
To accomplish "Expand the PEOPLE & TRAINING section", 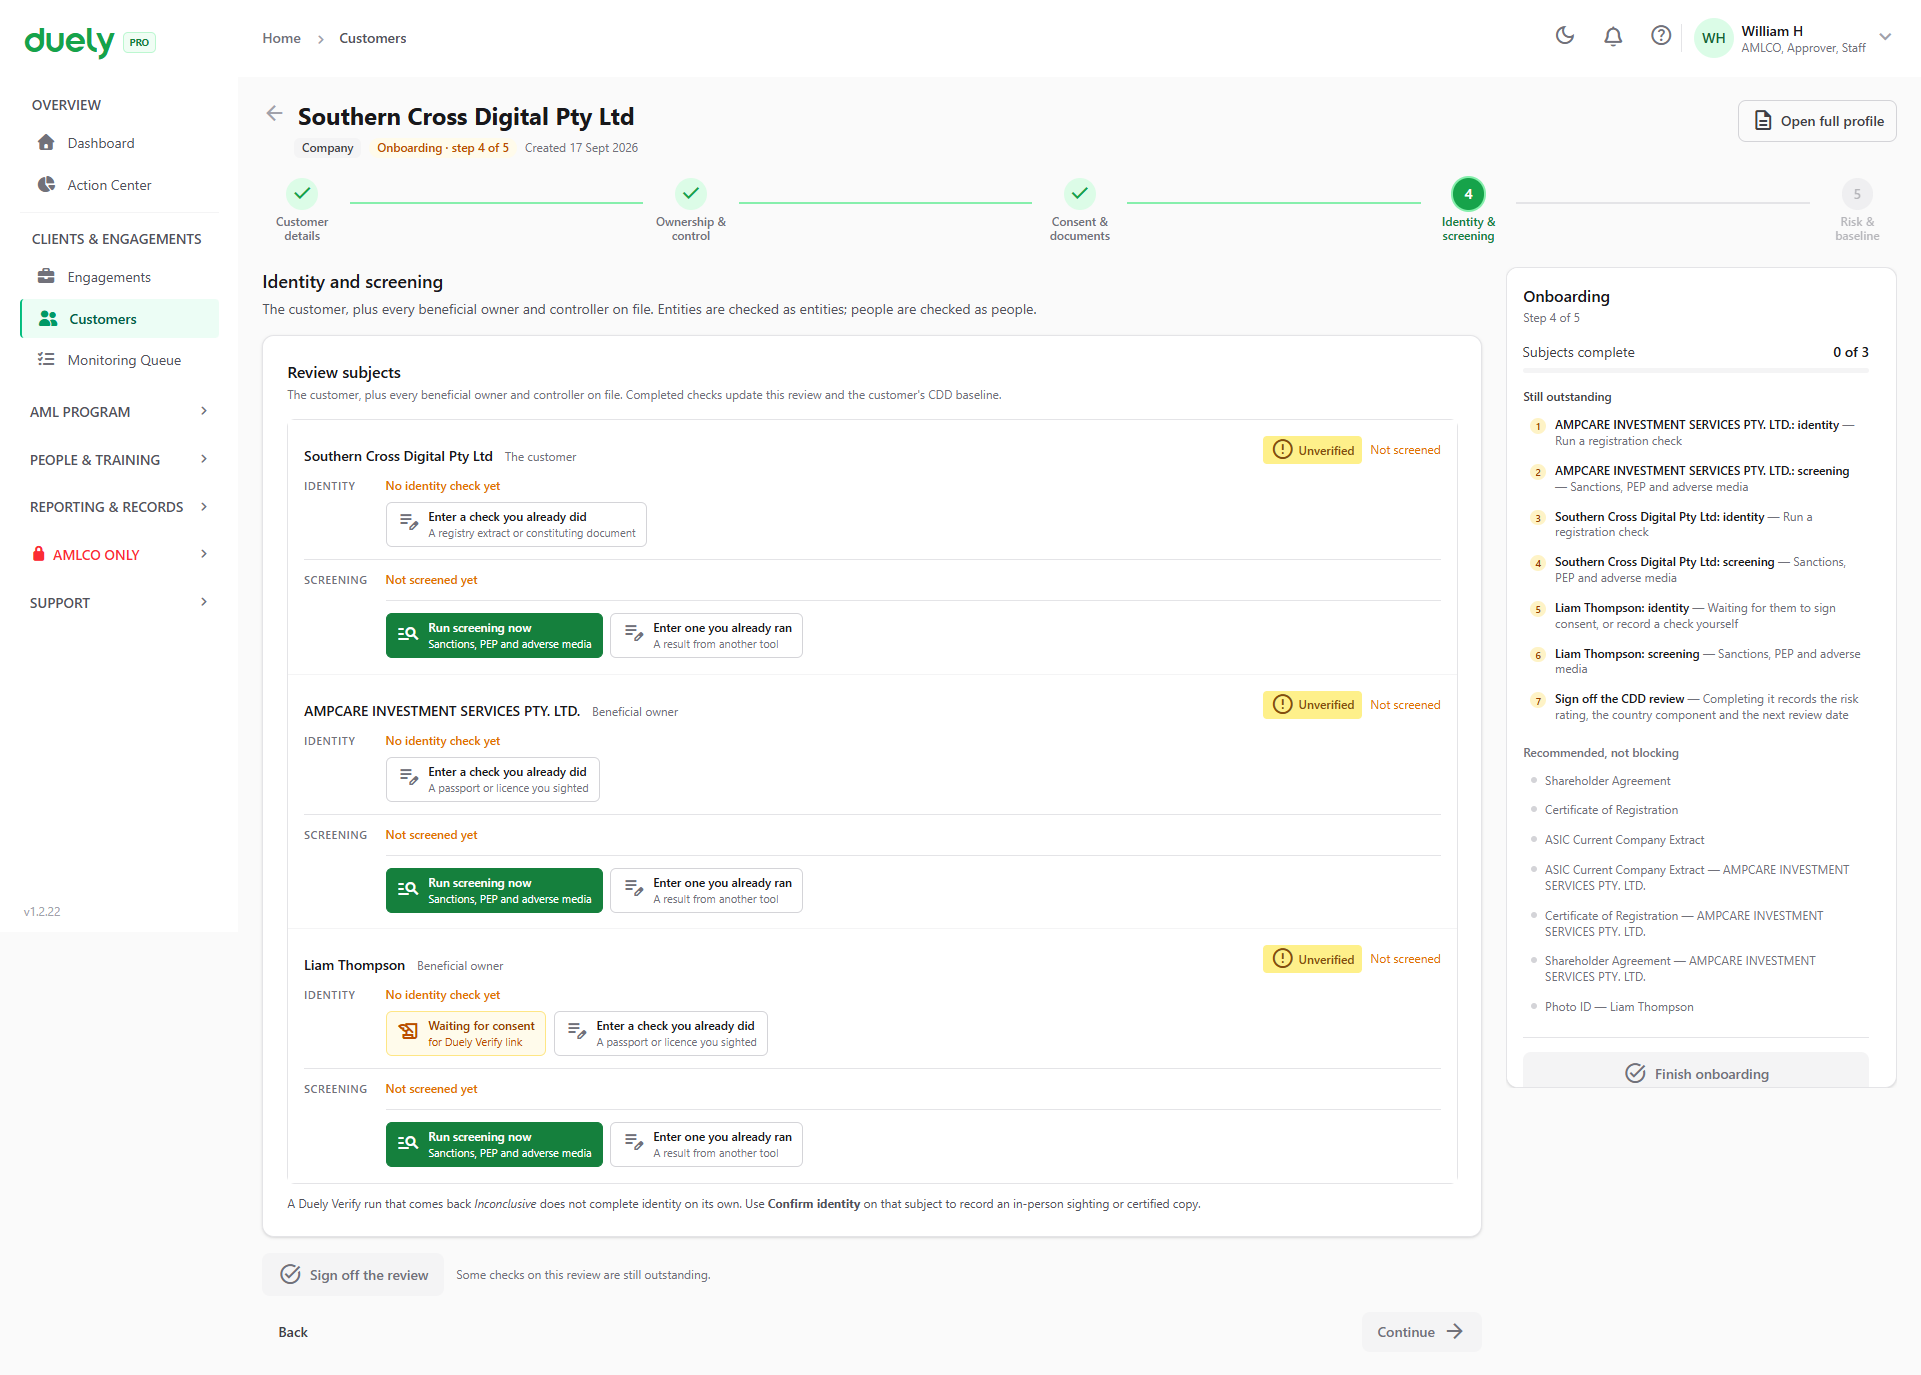I will point(120,460).
